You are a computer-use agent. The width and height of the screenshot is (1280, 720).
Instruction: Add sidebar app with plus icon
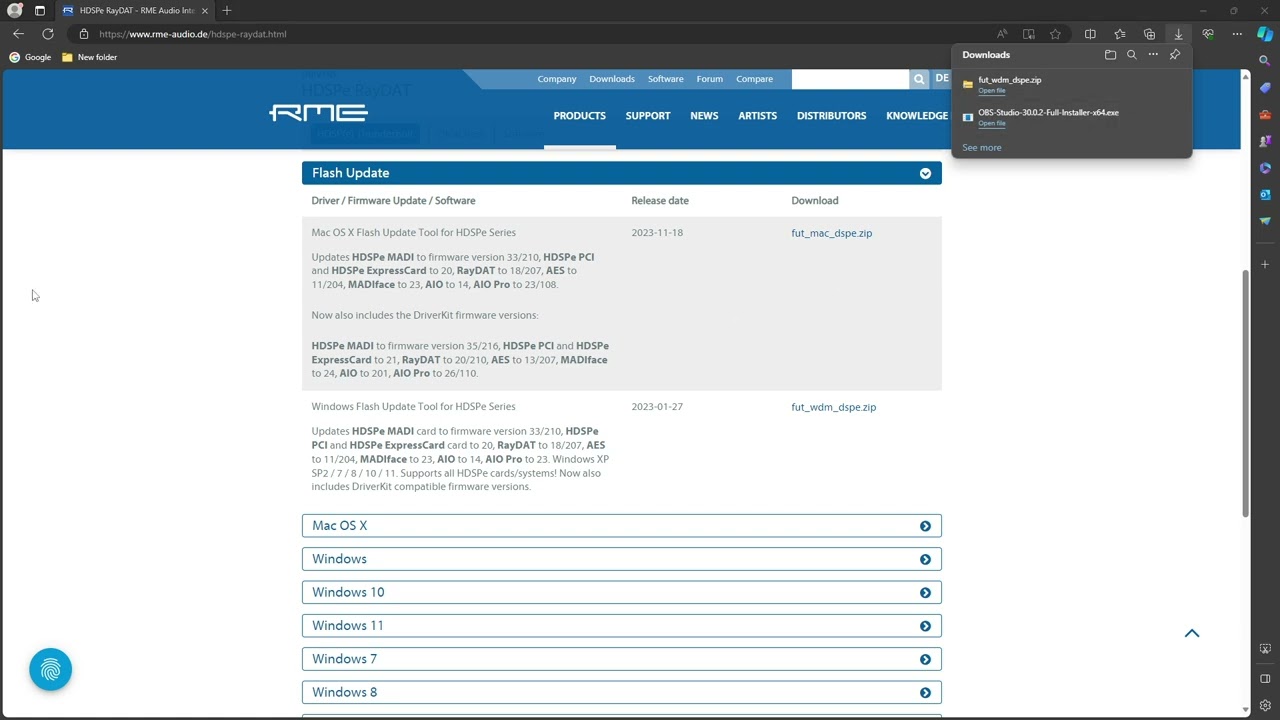(1265, 264)
